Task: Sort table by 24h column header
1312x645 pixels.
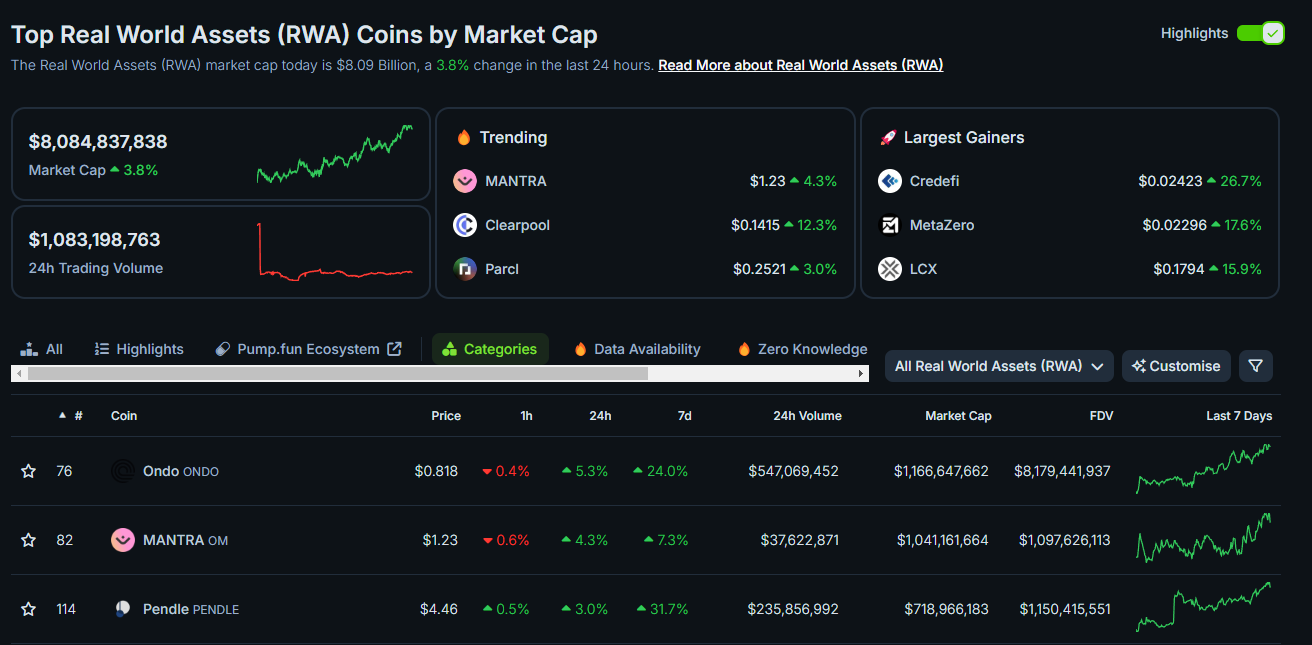Action: coord(600,415)
